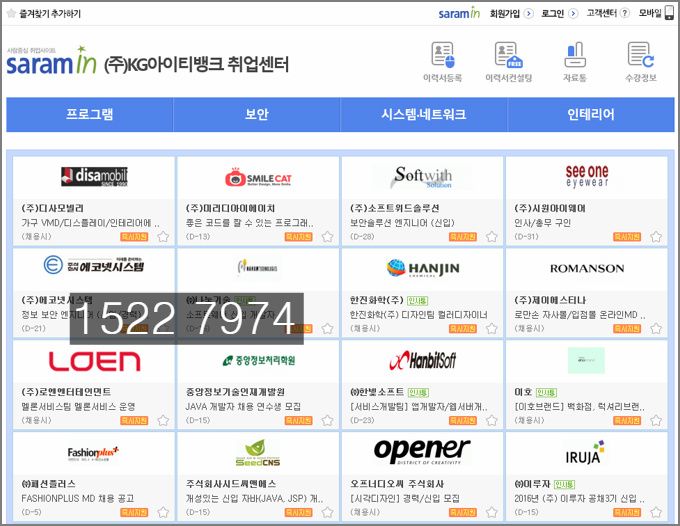
Task: Click 즉시지원 button on 소프트위드솔루션 card
Action: coord(463,237)
